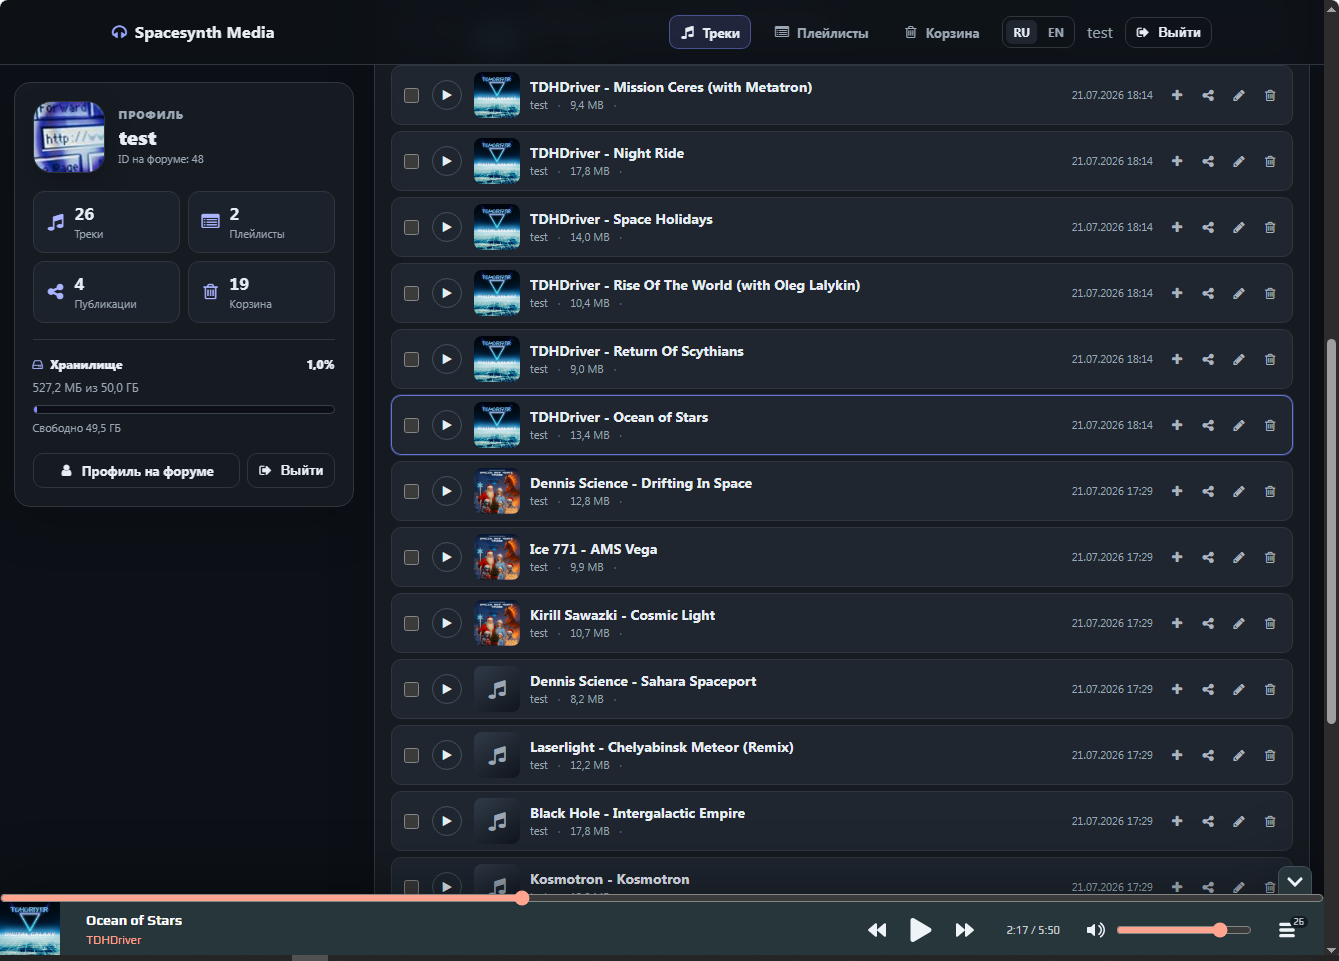Open the playback queue list icon
The image size is (1339, 961).
[1287, 930]
